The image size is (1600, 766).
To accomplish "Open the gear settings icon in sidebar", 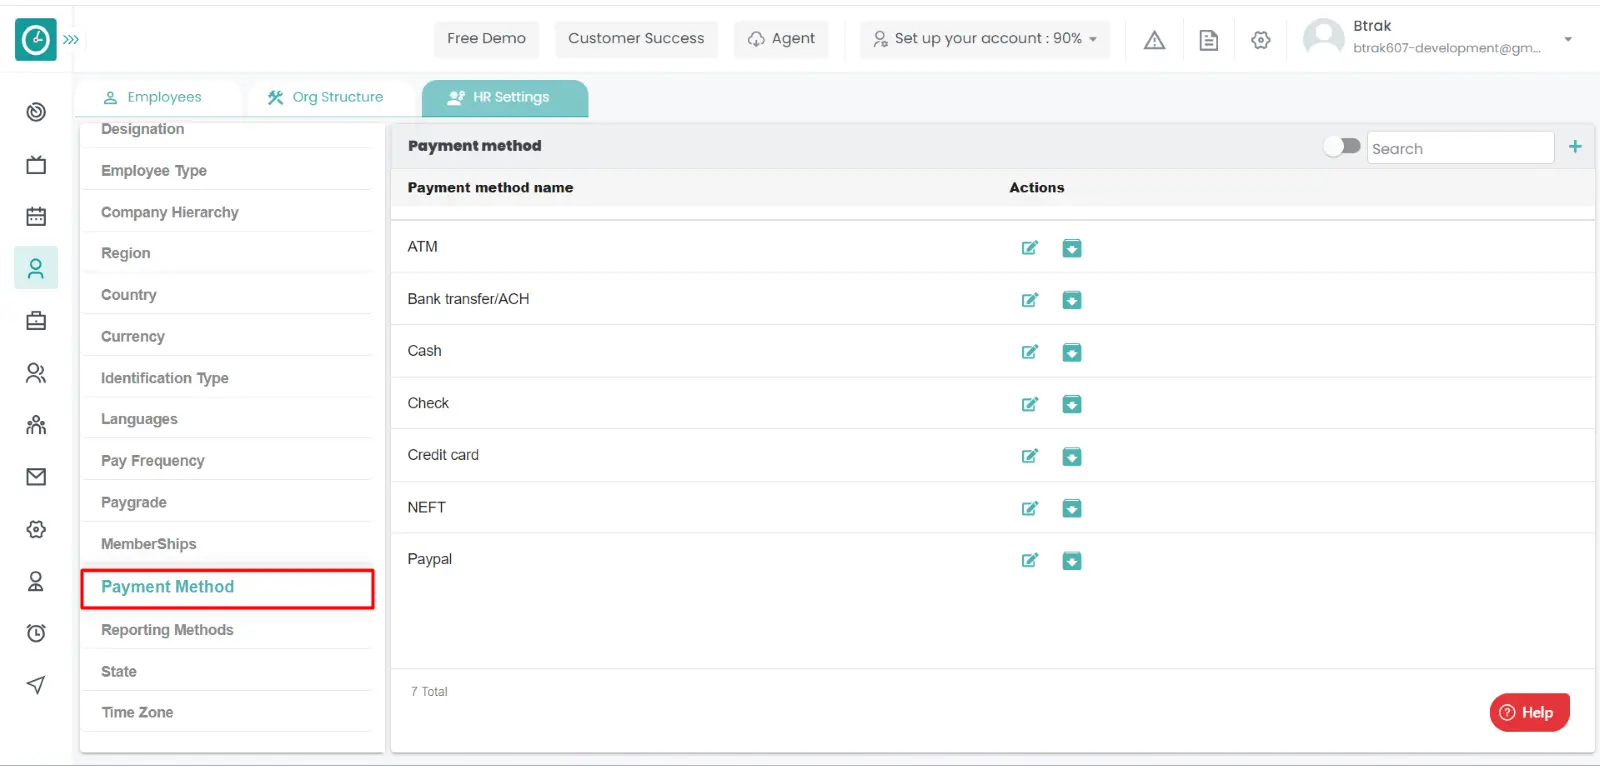I will coord(36,529).
